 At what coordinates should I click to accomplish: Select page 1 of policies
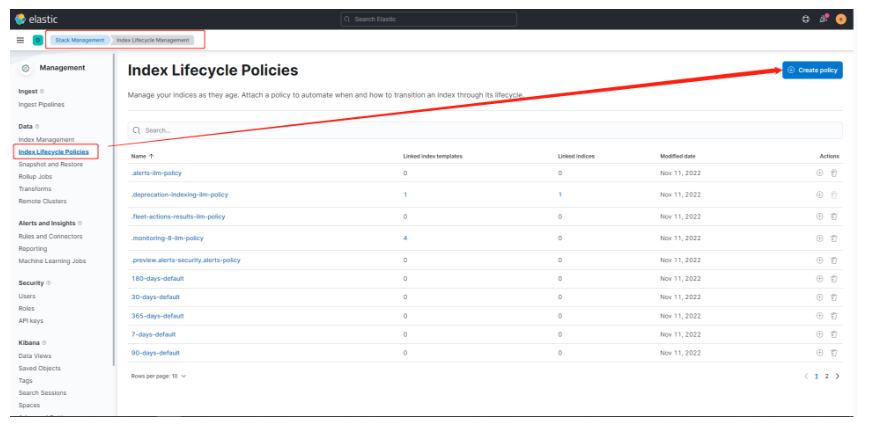[817, 376]
